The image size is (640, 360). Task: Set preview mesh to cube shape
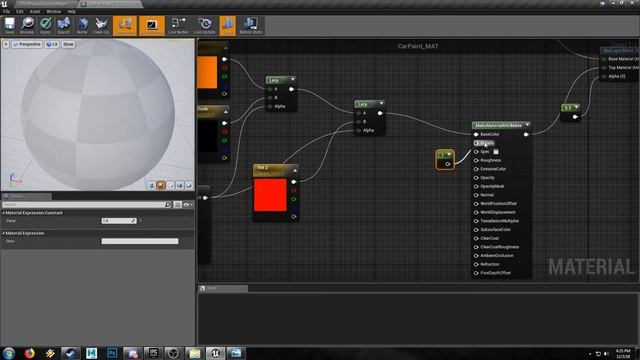[x=180, y=186]
